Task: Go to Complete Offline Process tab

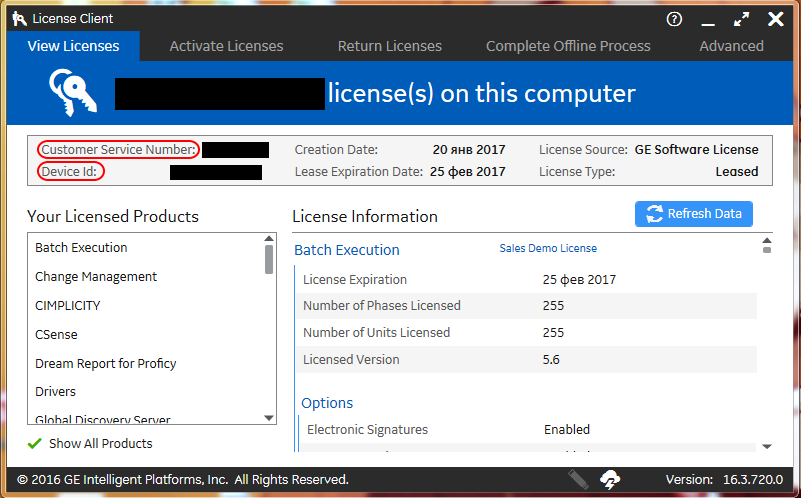Action: coord(568,46)
